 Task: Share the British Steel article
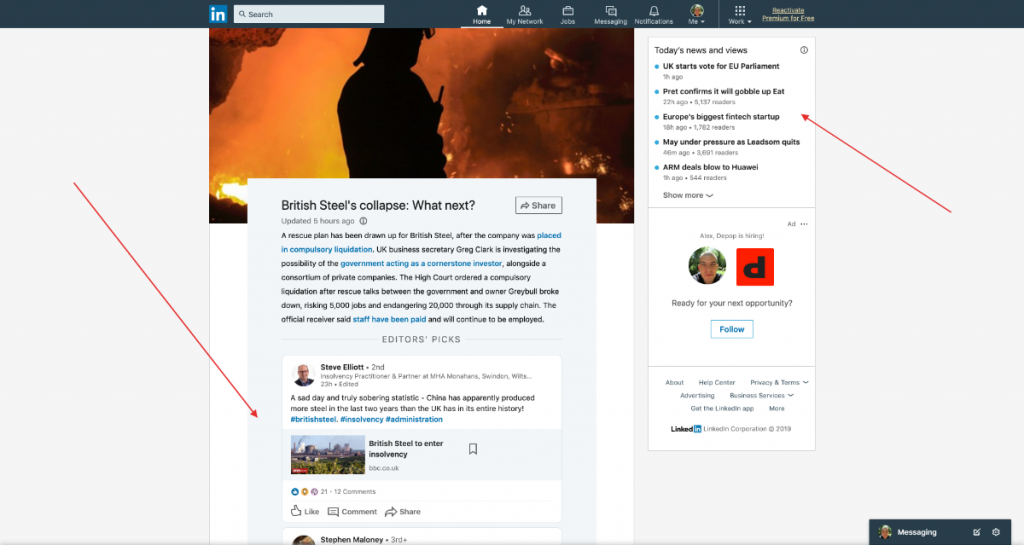[538, 205]
